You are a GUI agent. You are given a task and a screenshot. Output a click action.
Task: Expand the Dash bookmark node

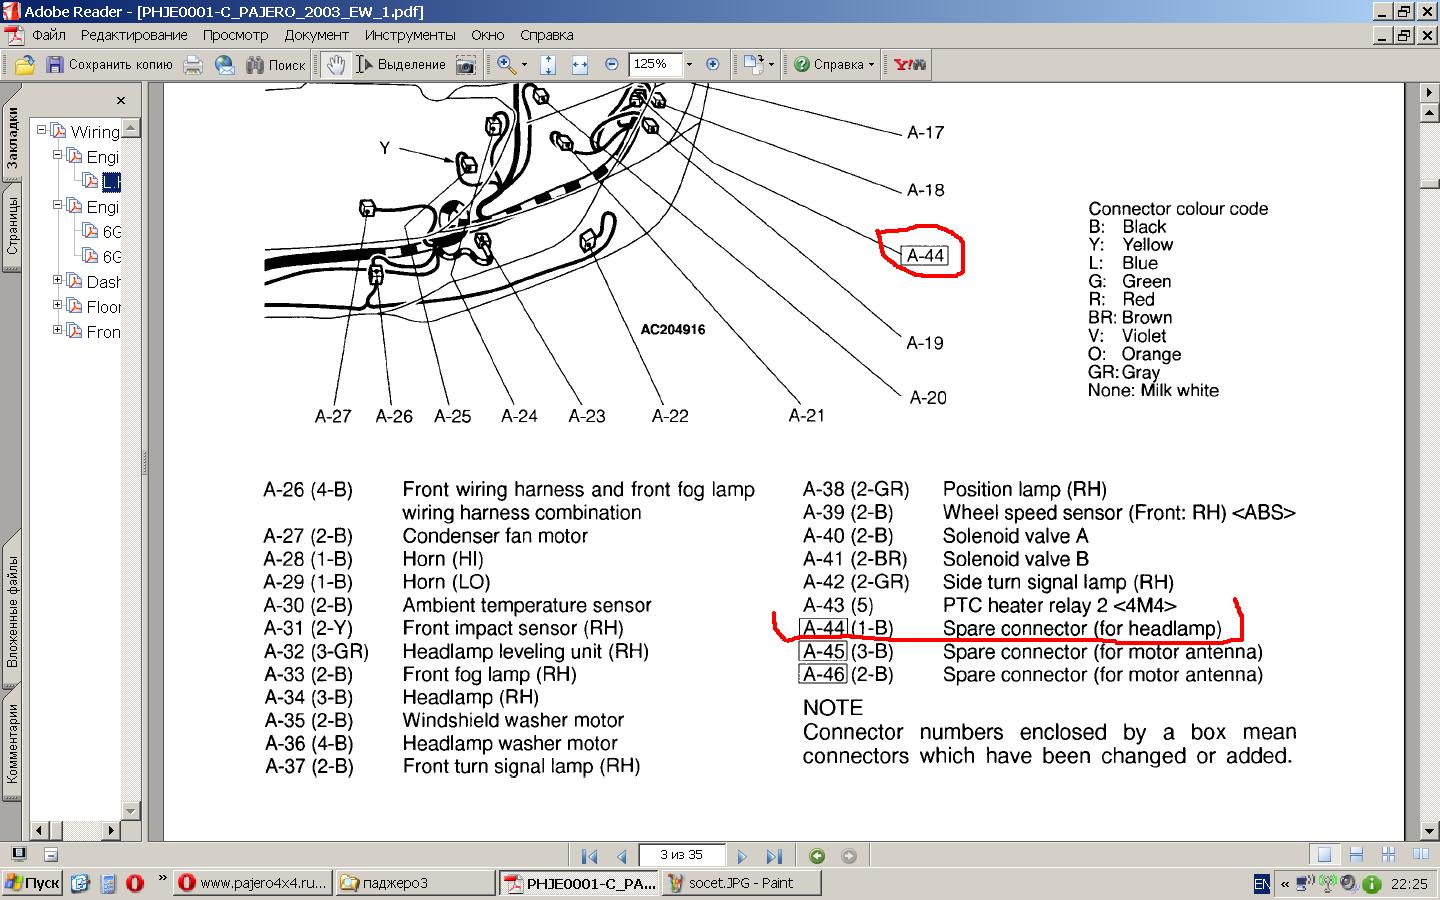tap(57, 281)
